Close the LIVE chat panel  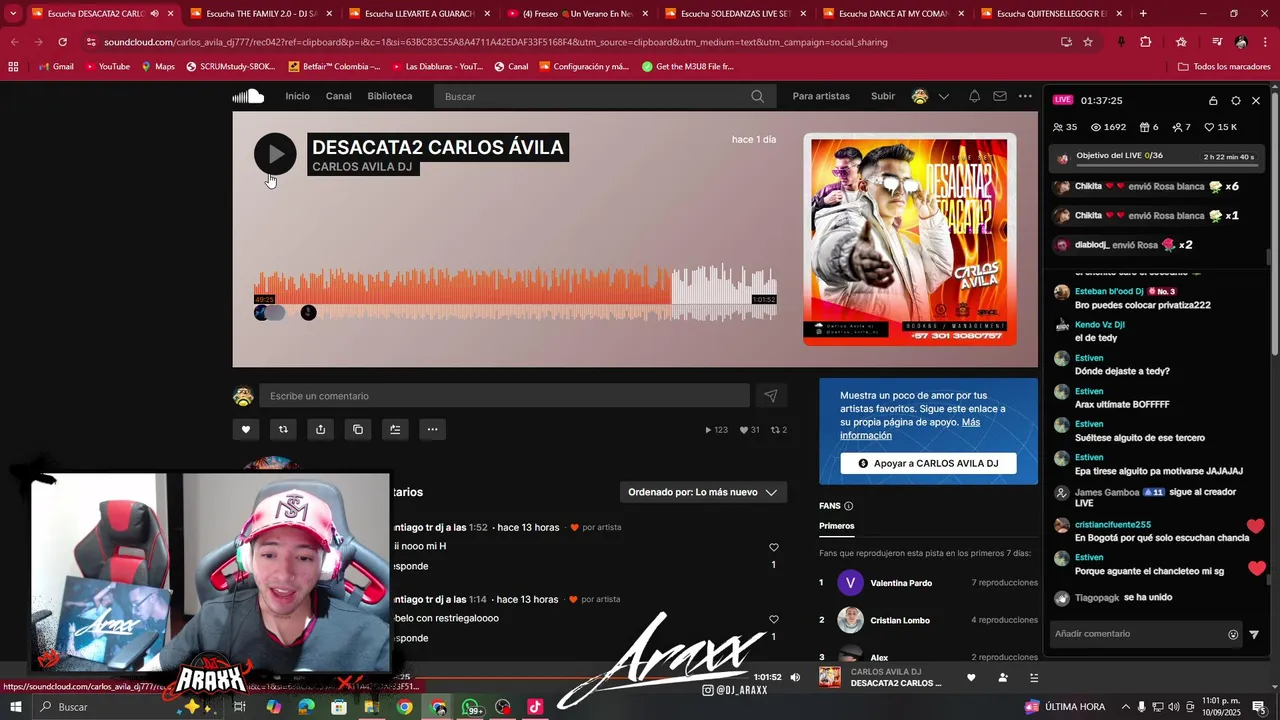tap(1256, 100)
